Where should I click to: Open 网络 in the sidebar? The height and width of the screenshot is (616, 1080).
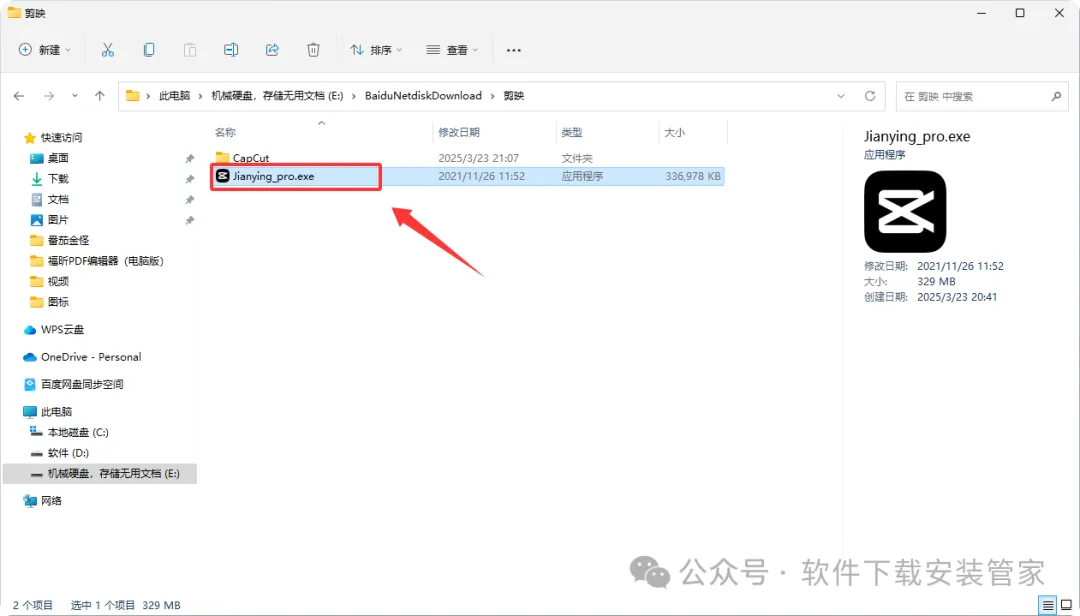(x=51, y=501)
